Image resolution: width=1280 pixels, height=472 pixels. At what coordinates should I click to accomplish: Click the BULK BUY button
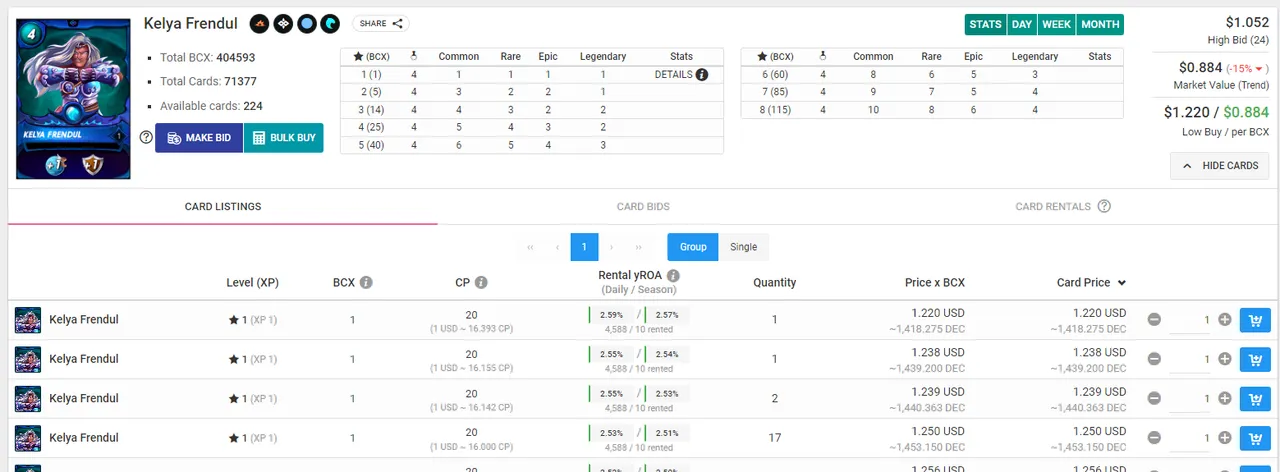284,137
